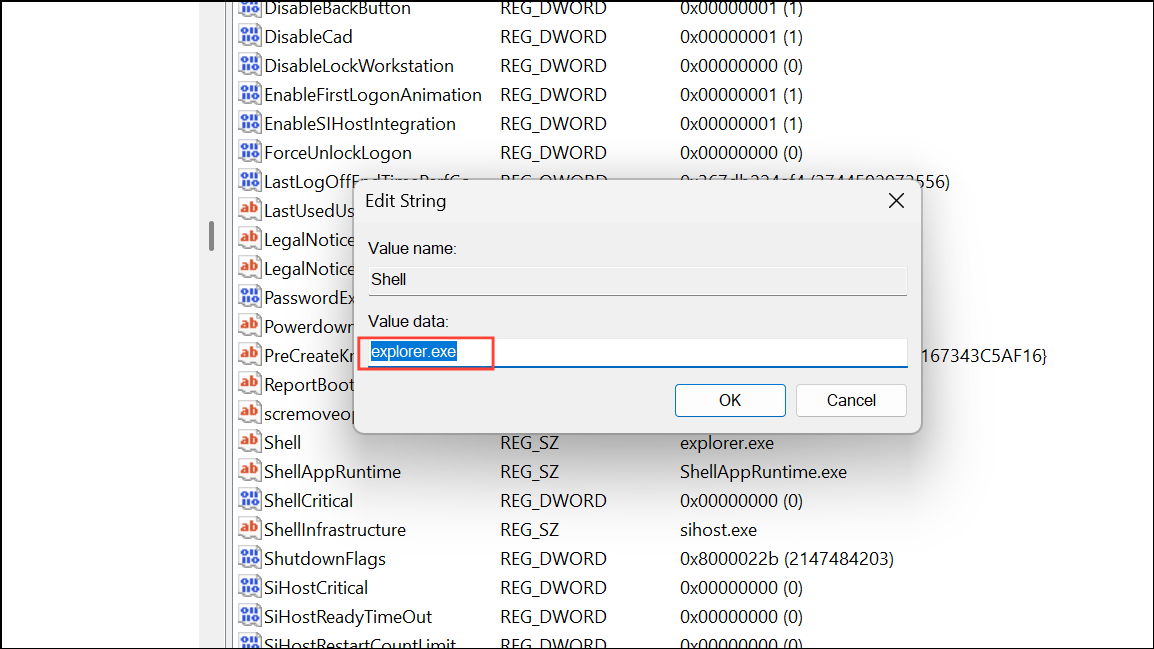The width and height of the screenshot is (1154, 649).
Task: Click the EnableSIHostIntegration value icon
Action: 249,123
